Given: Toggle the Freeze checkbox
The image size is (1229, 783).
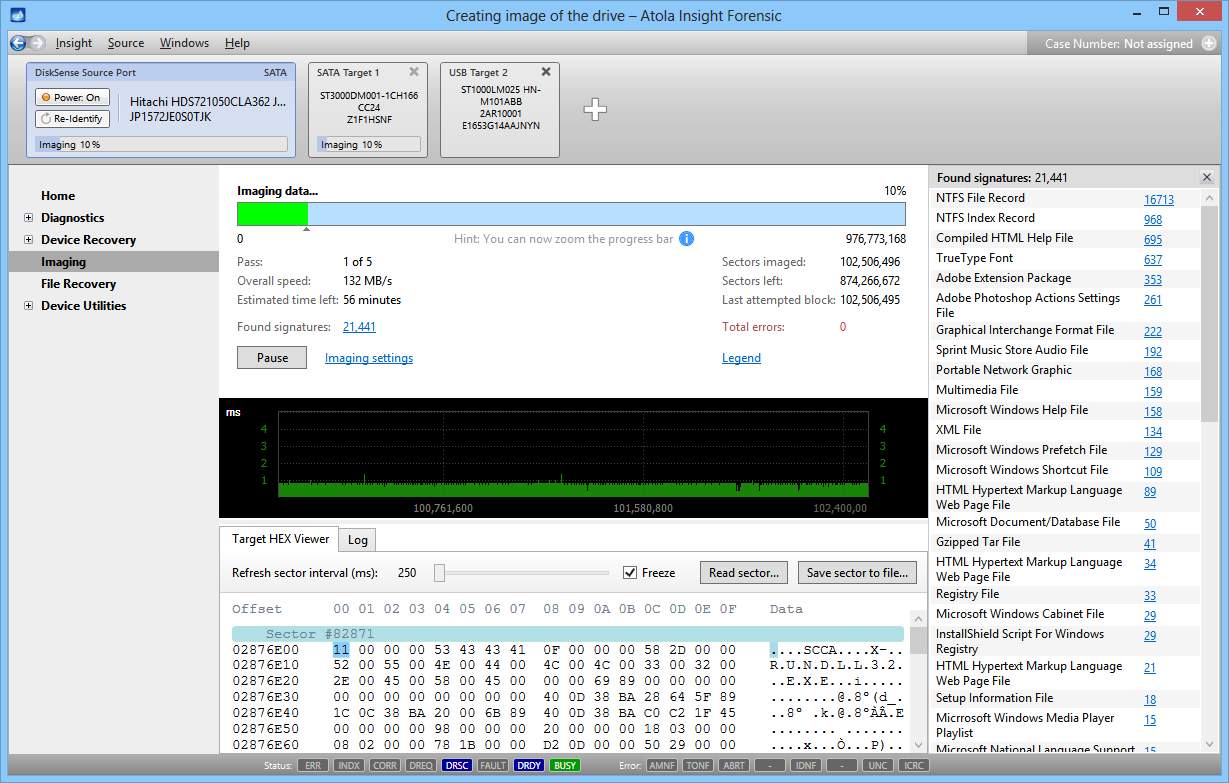Looking at the screenshot, I should tap(630, 573).
